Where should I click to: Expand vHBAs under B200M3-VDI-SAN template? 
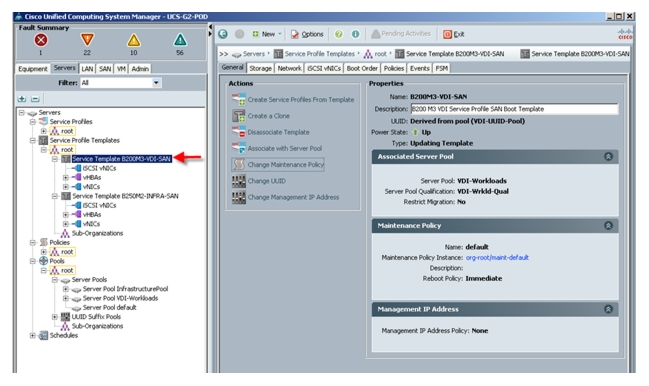pos(65,177)
